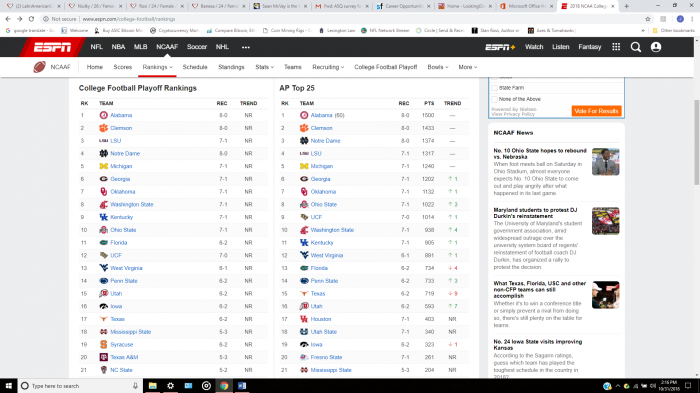700x393 pixels.
Task: Open View Privacy Policy link
Action: tap(513, 114)
